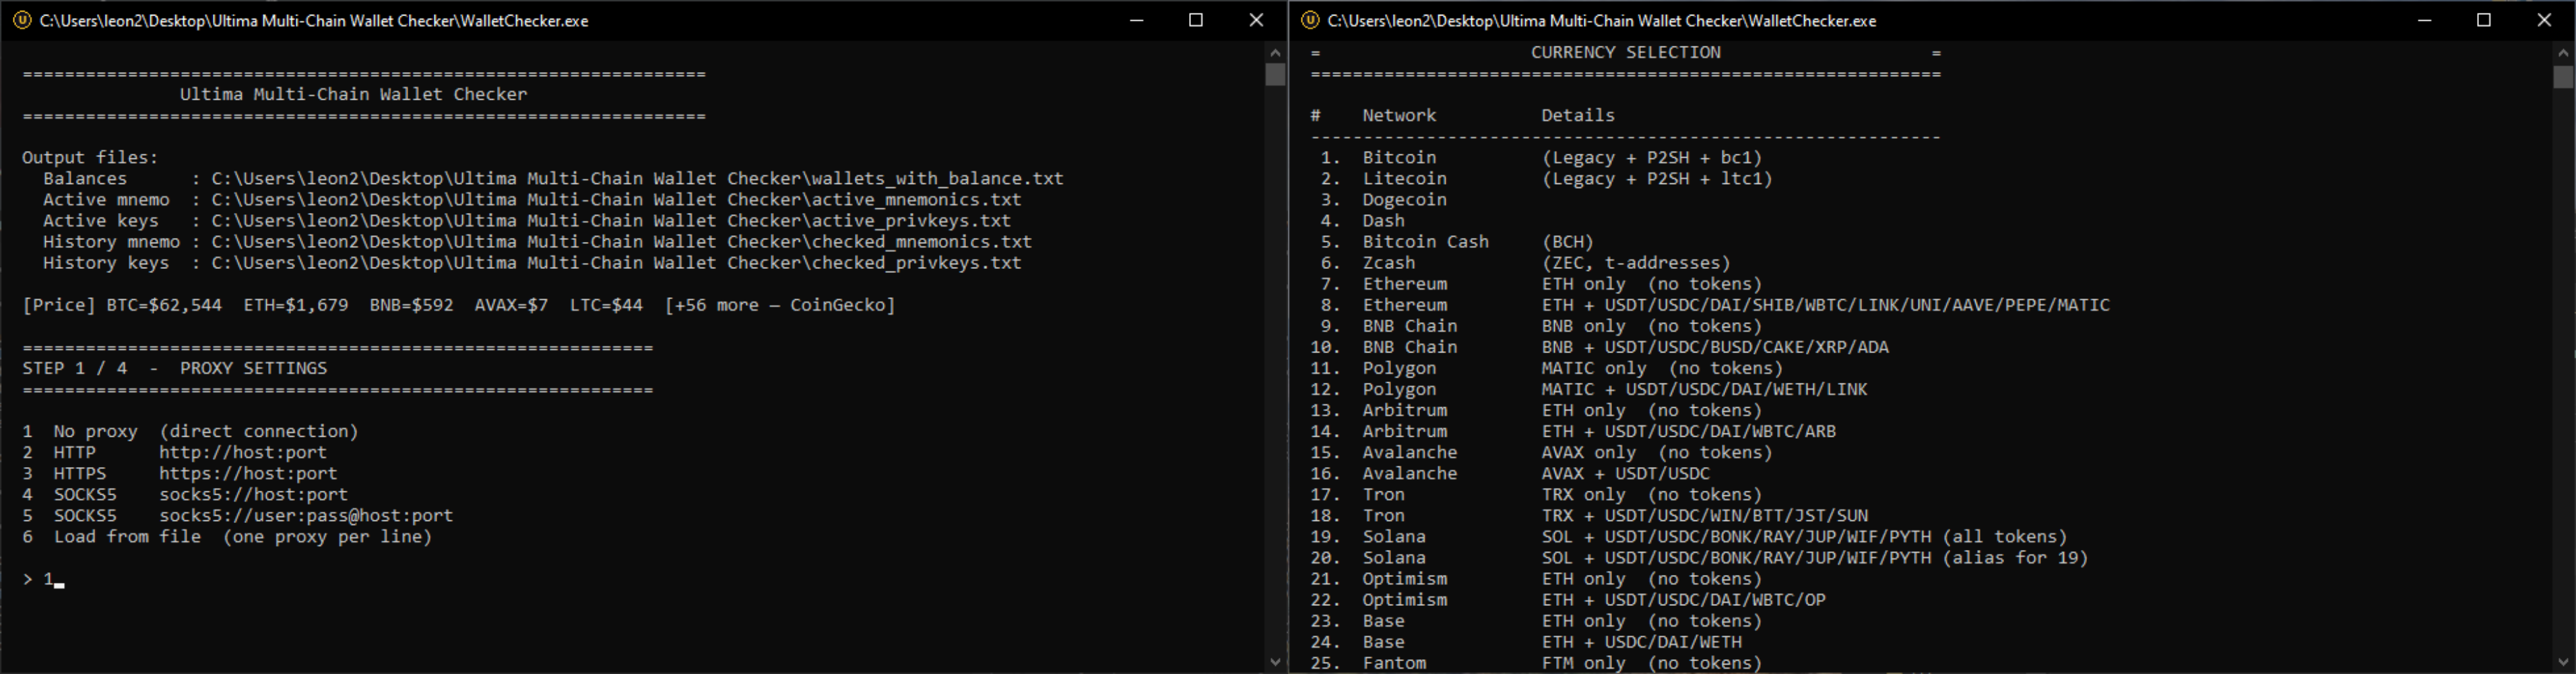This screenshot has width=2576, height=674.
Task: Click row 20 Solana '(alias for 19)'
Action: pyautogui.click(x=1700, y=557)
